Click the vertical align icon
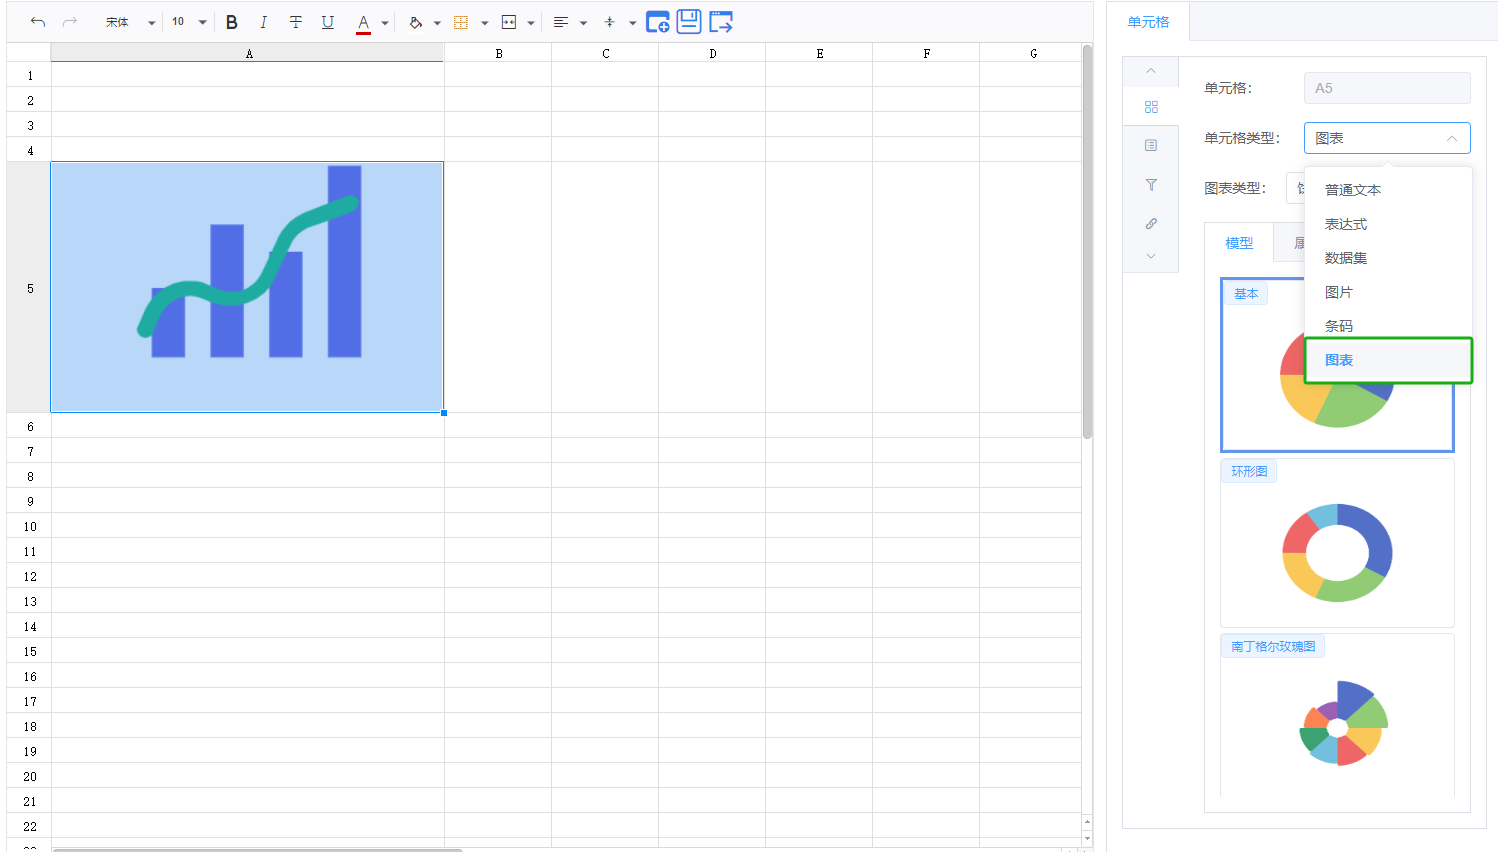Screen dimensions: 1498x852 609,22
